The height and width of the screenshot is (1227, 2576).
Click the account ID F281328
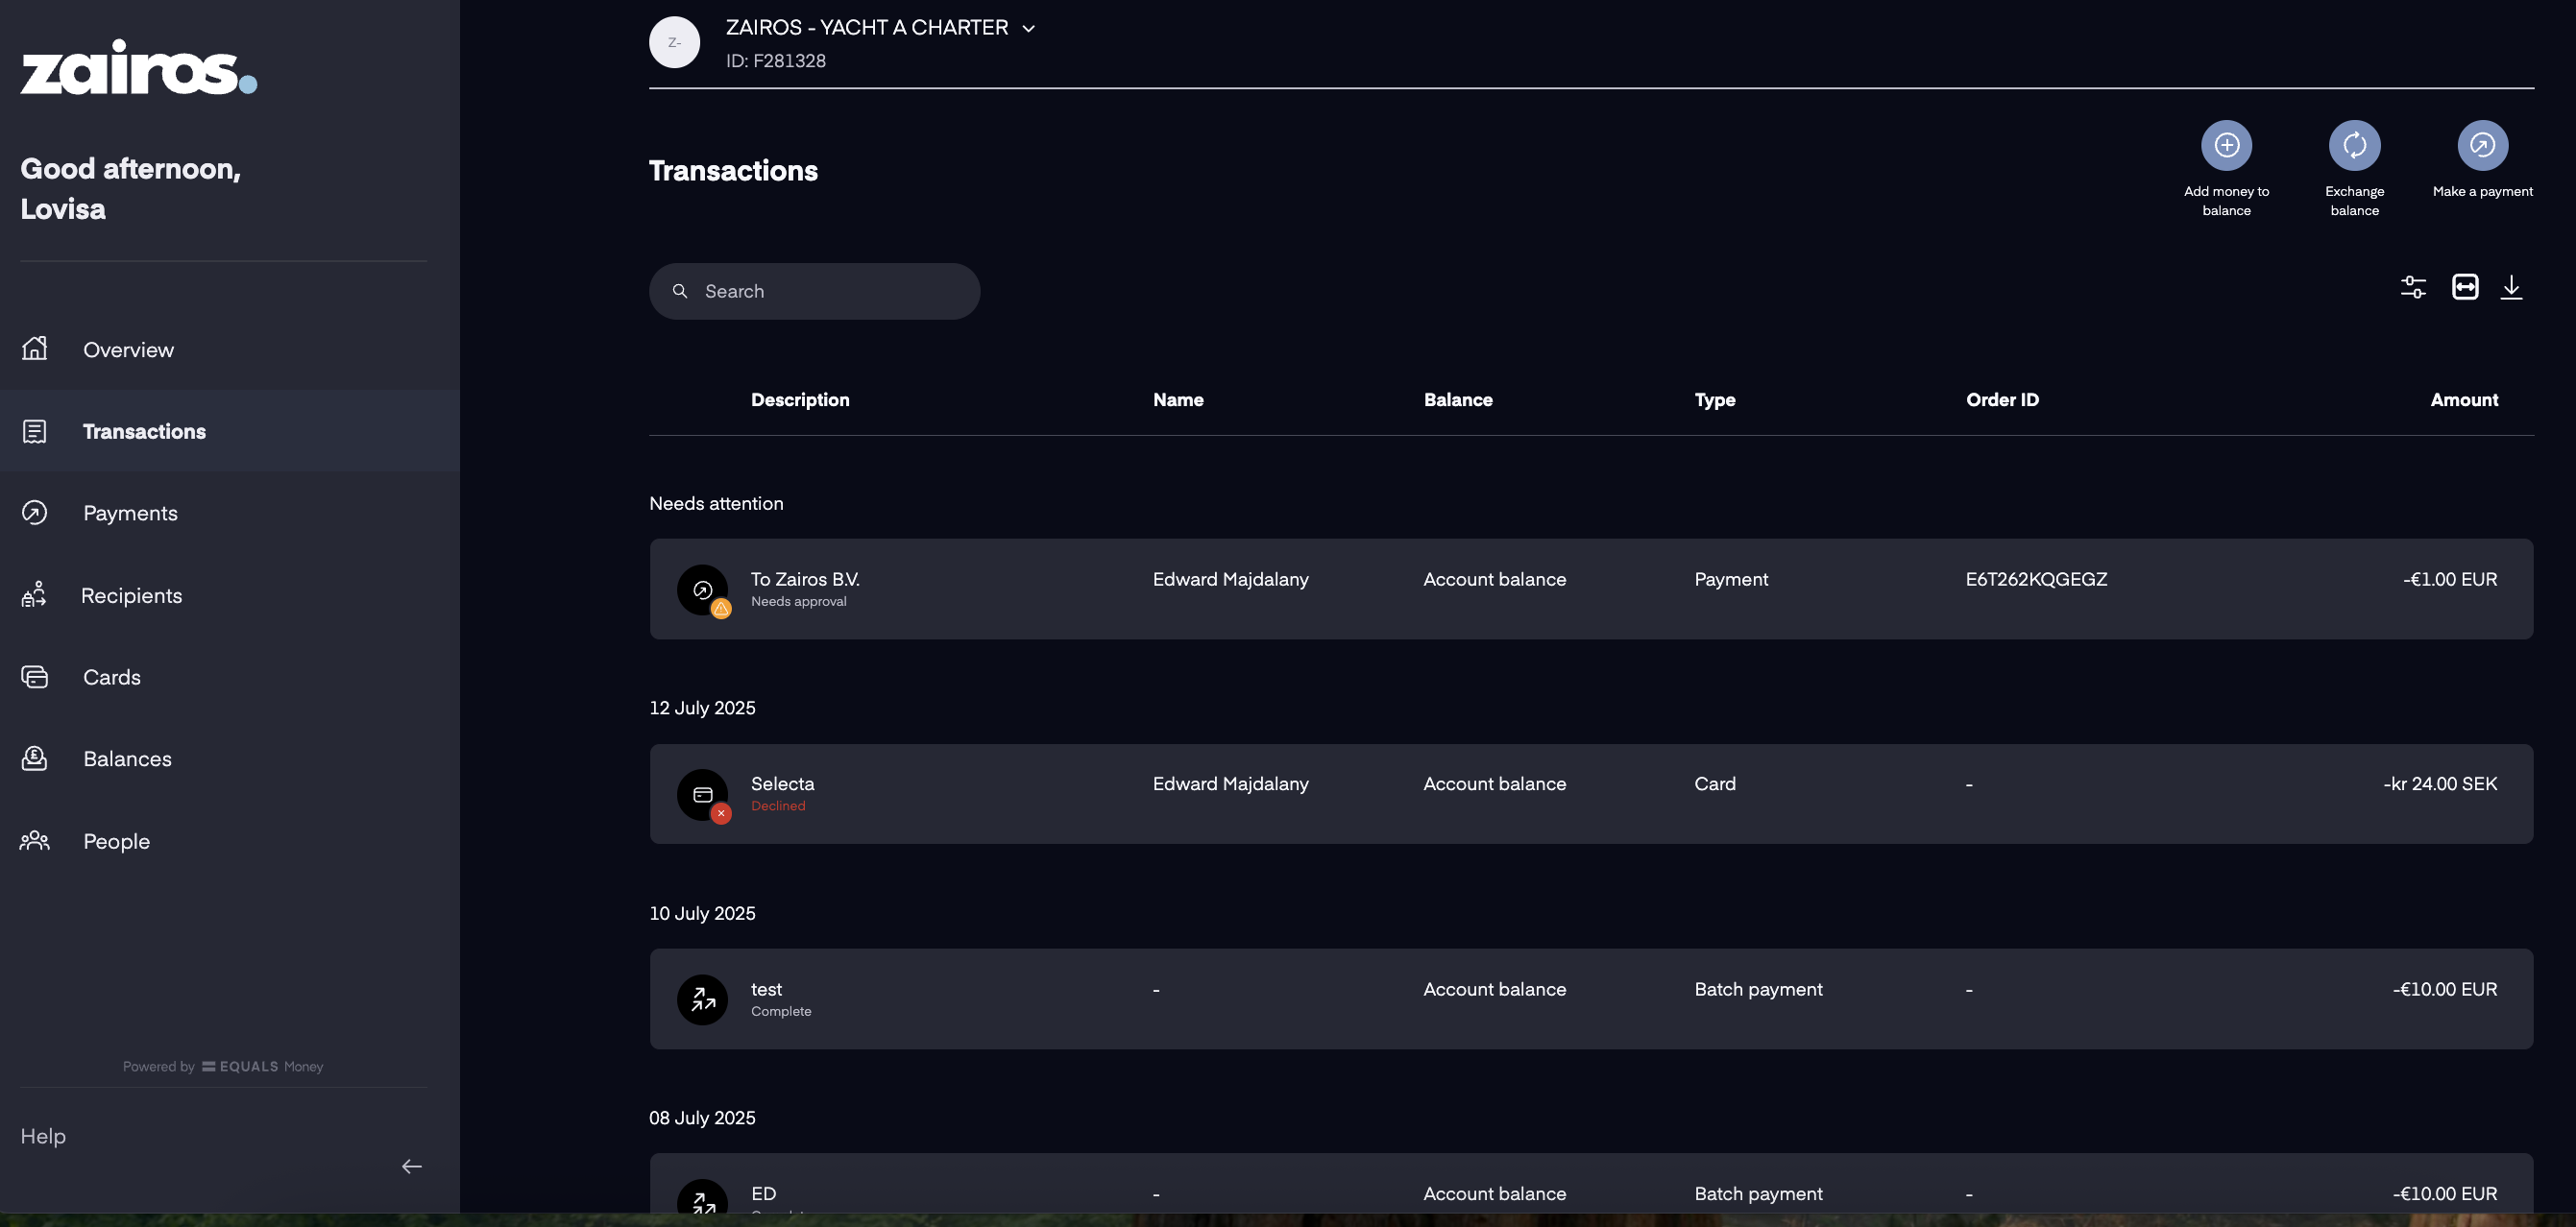(x=776, y=61)
